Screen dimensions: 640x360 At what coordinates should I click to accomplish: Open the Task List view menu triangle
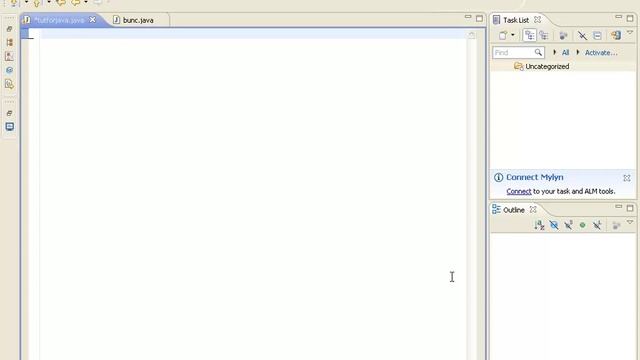(630, 33)
